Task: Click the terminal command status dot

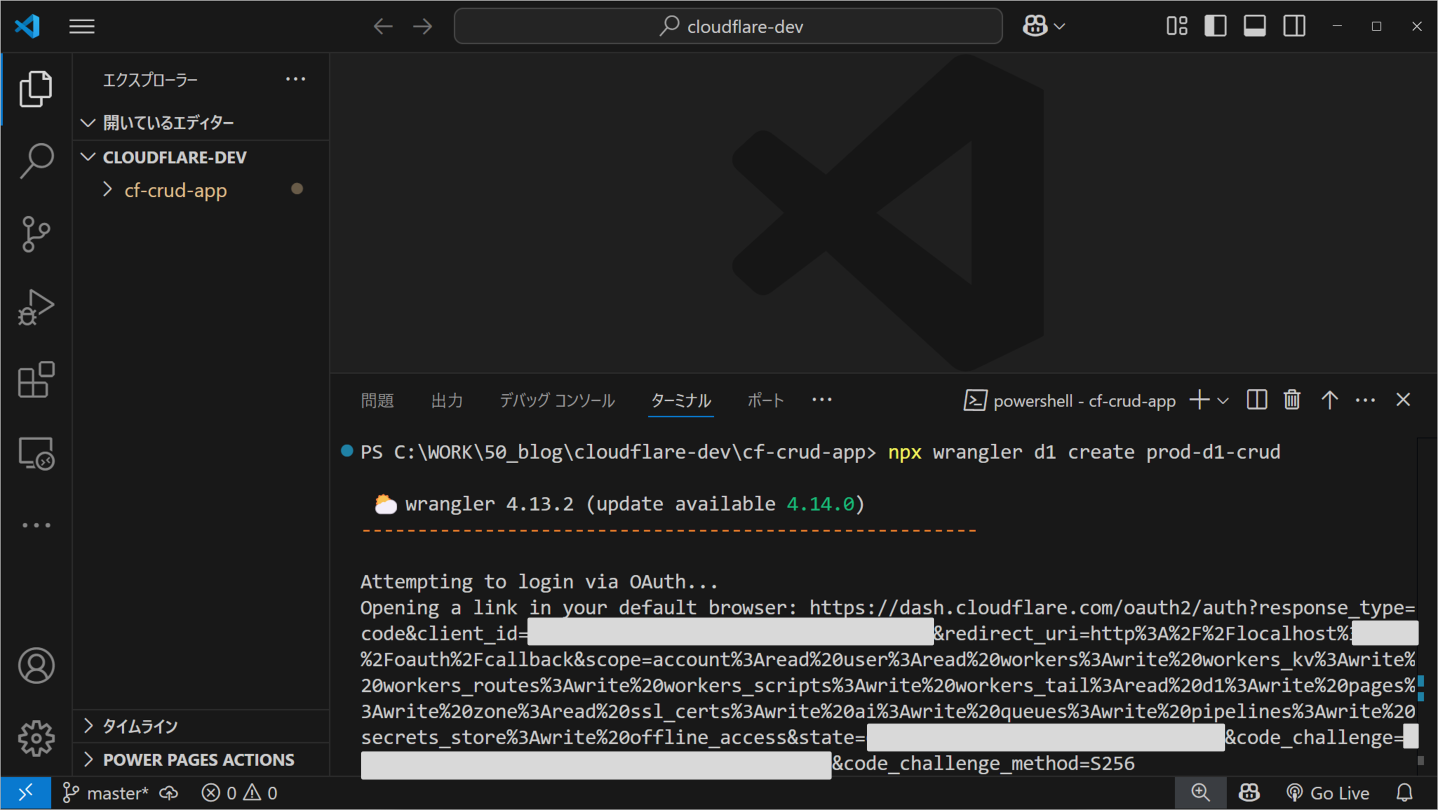Action: 347,451
